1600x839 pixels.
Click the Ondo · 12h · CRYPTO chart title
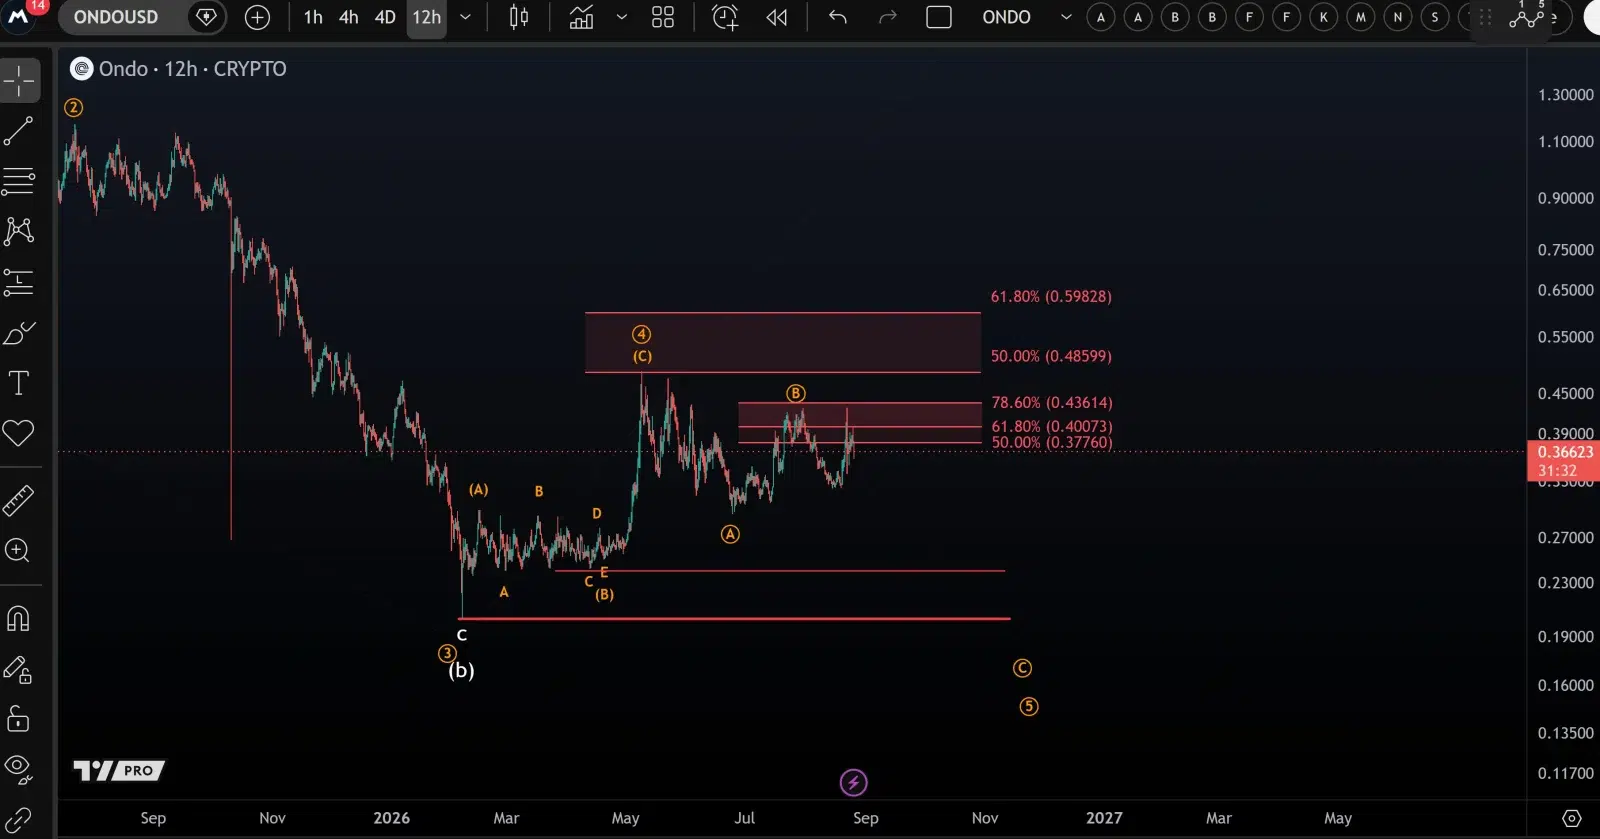point(192,69)
